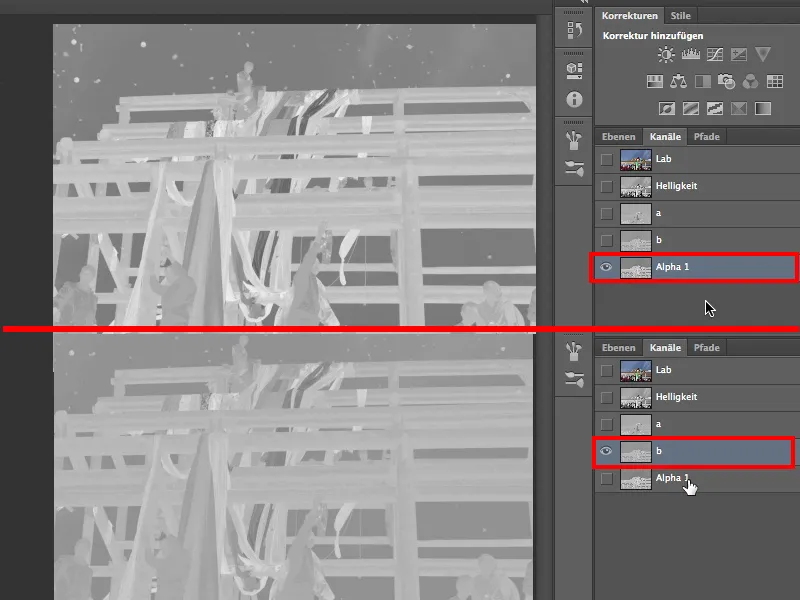Switch to the Korrekturen tab

(x=630, y=15)
